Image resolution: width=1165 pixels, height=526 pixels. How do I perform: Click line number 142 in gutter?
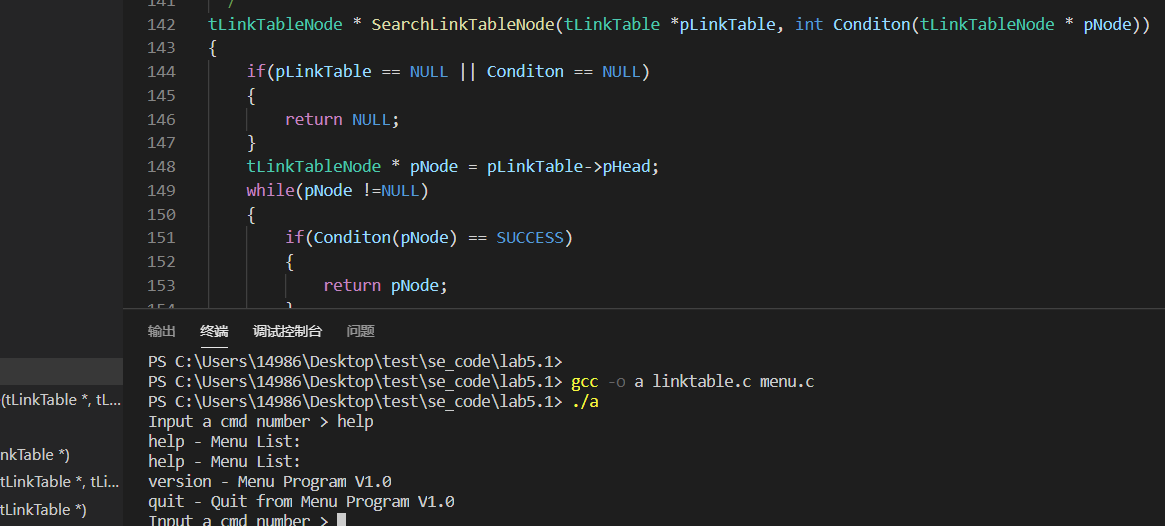click(x=160, y=24)
